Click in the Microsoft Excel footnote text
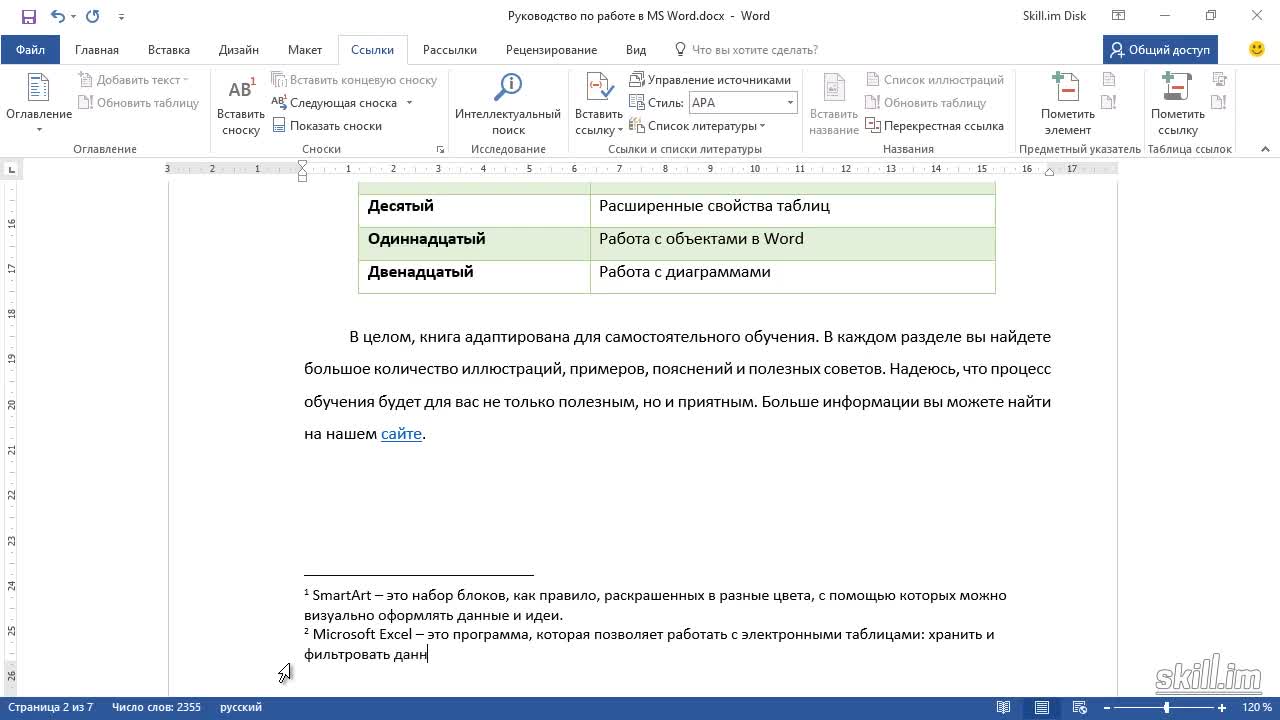Screen dimensions: 1280x720 [649, 644]
